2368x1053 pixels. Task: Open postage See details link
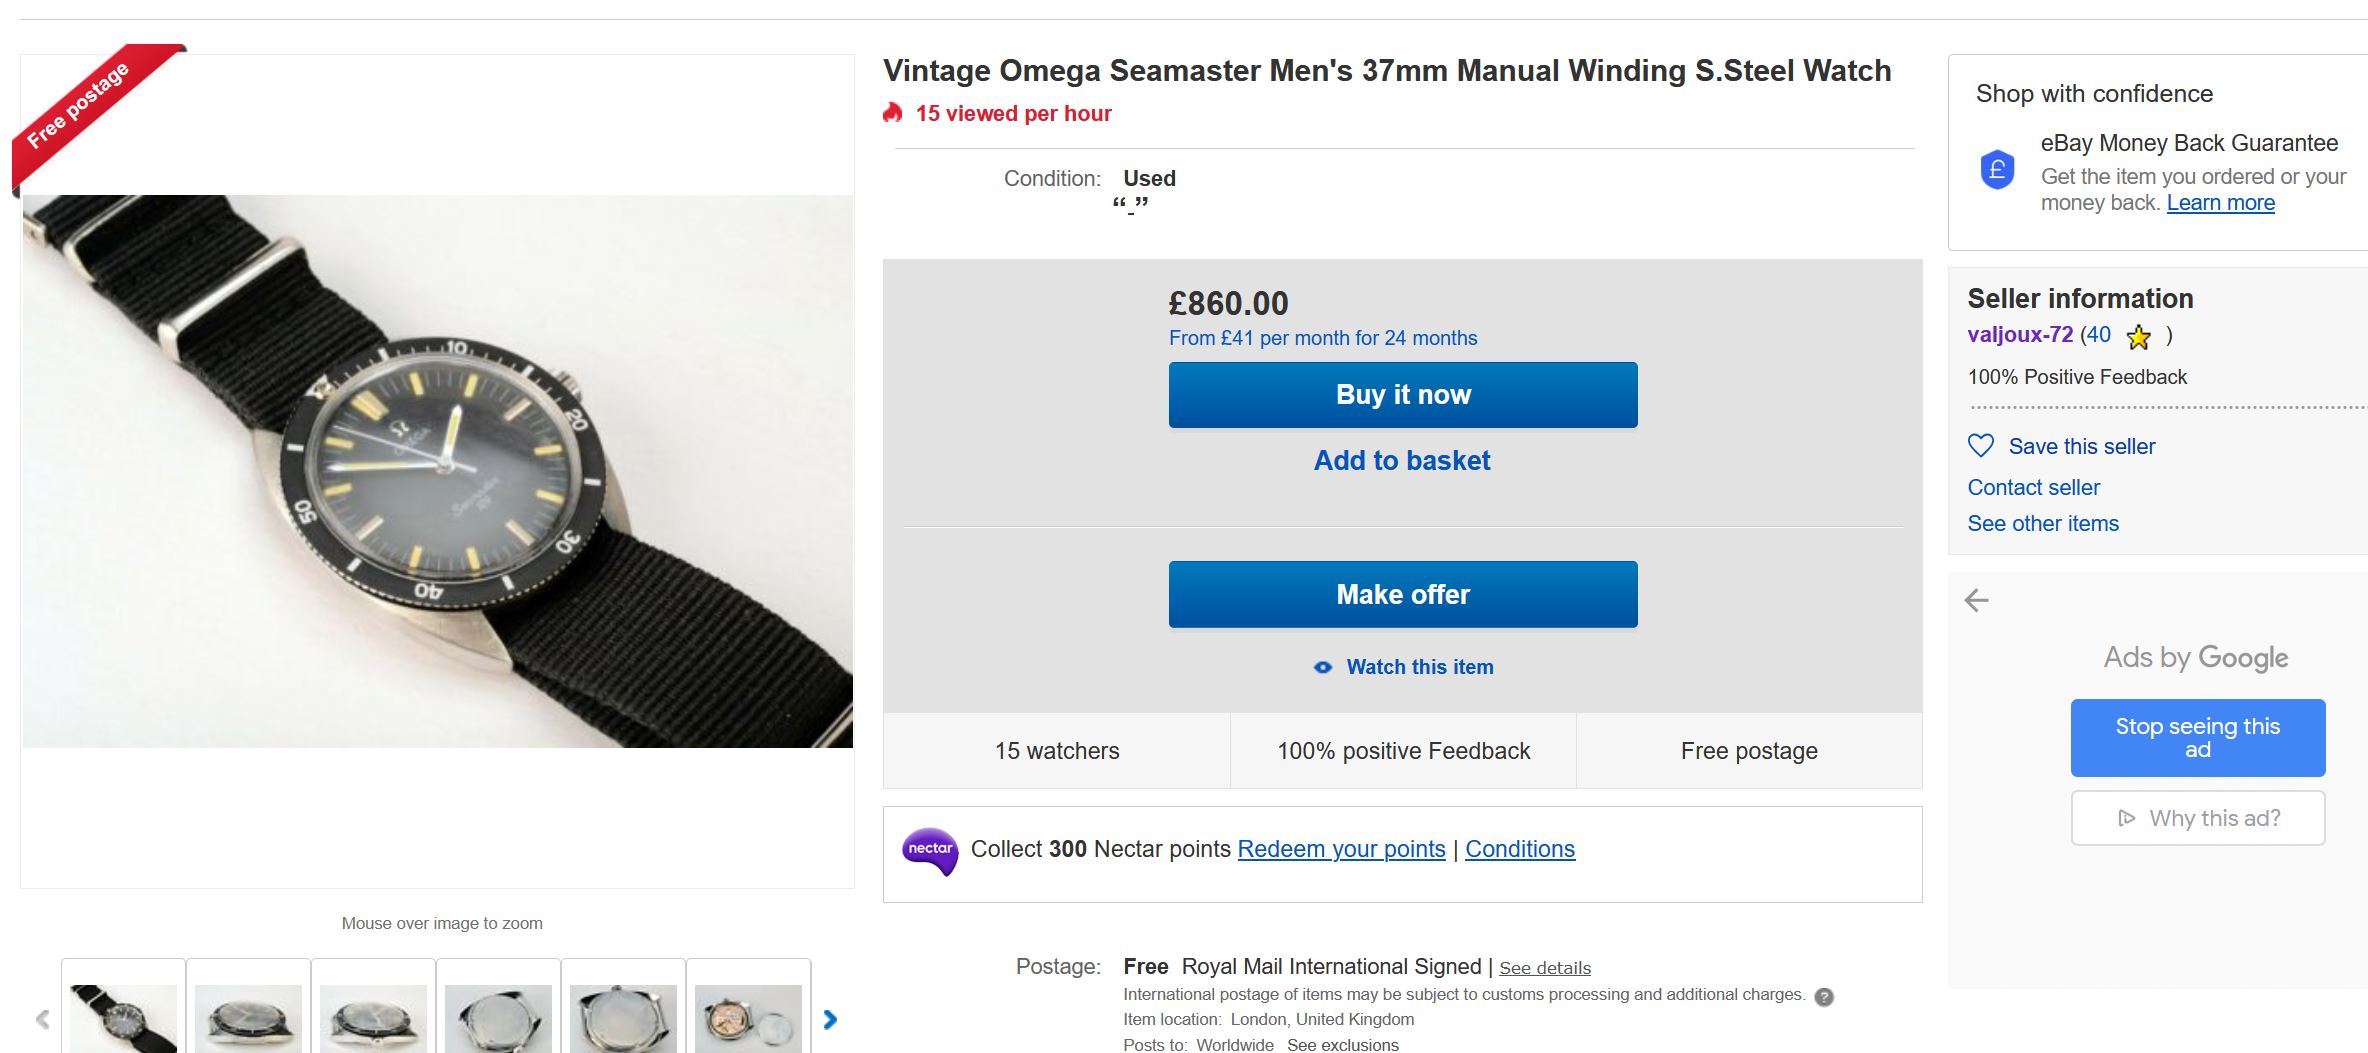pyautogui.click(x=1544, y=968)
